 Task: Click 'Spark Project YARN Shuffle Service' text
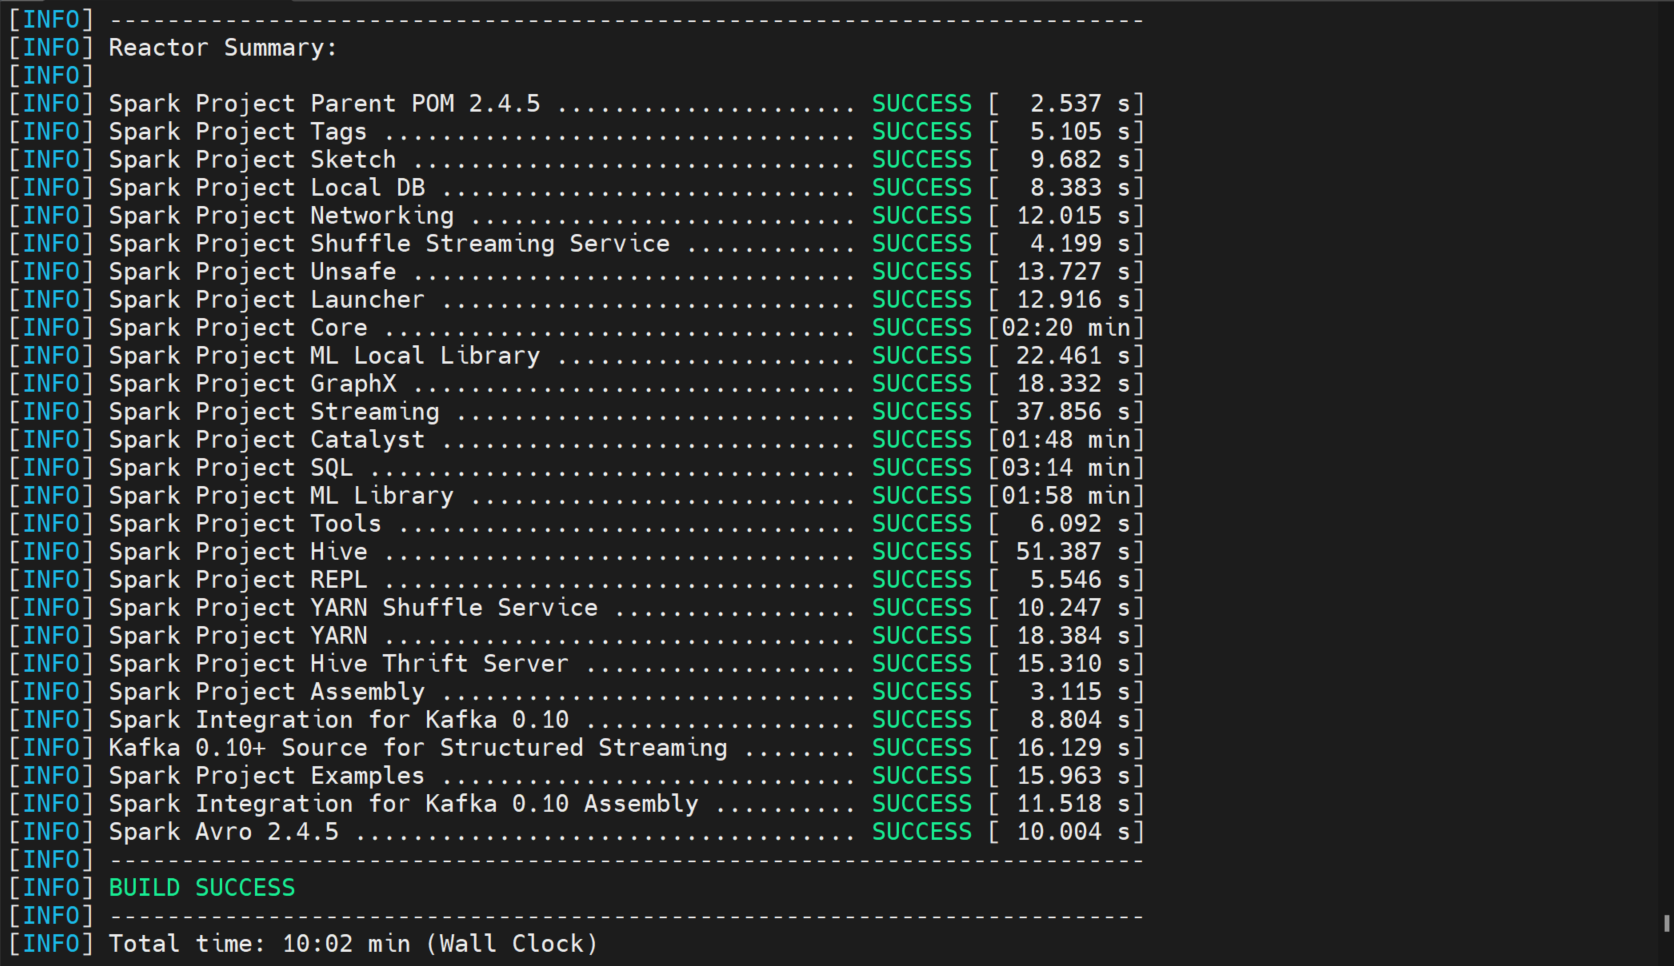[x=353, y=608]
